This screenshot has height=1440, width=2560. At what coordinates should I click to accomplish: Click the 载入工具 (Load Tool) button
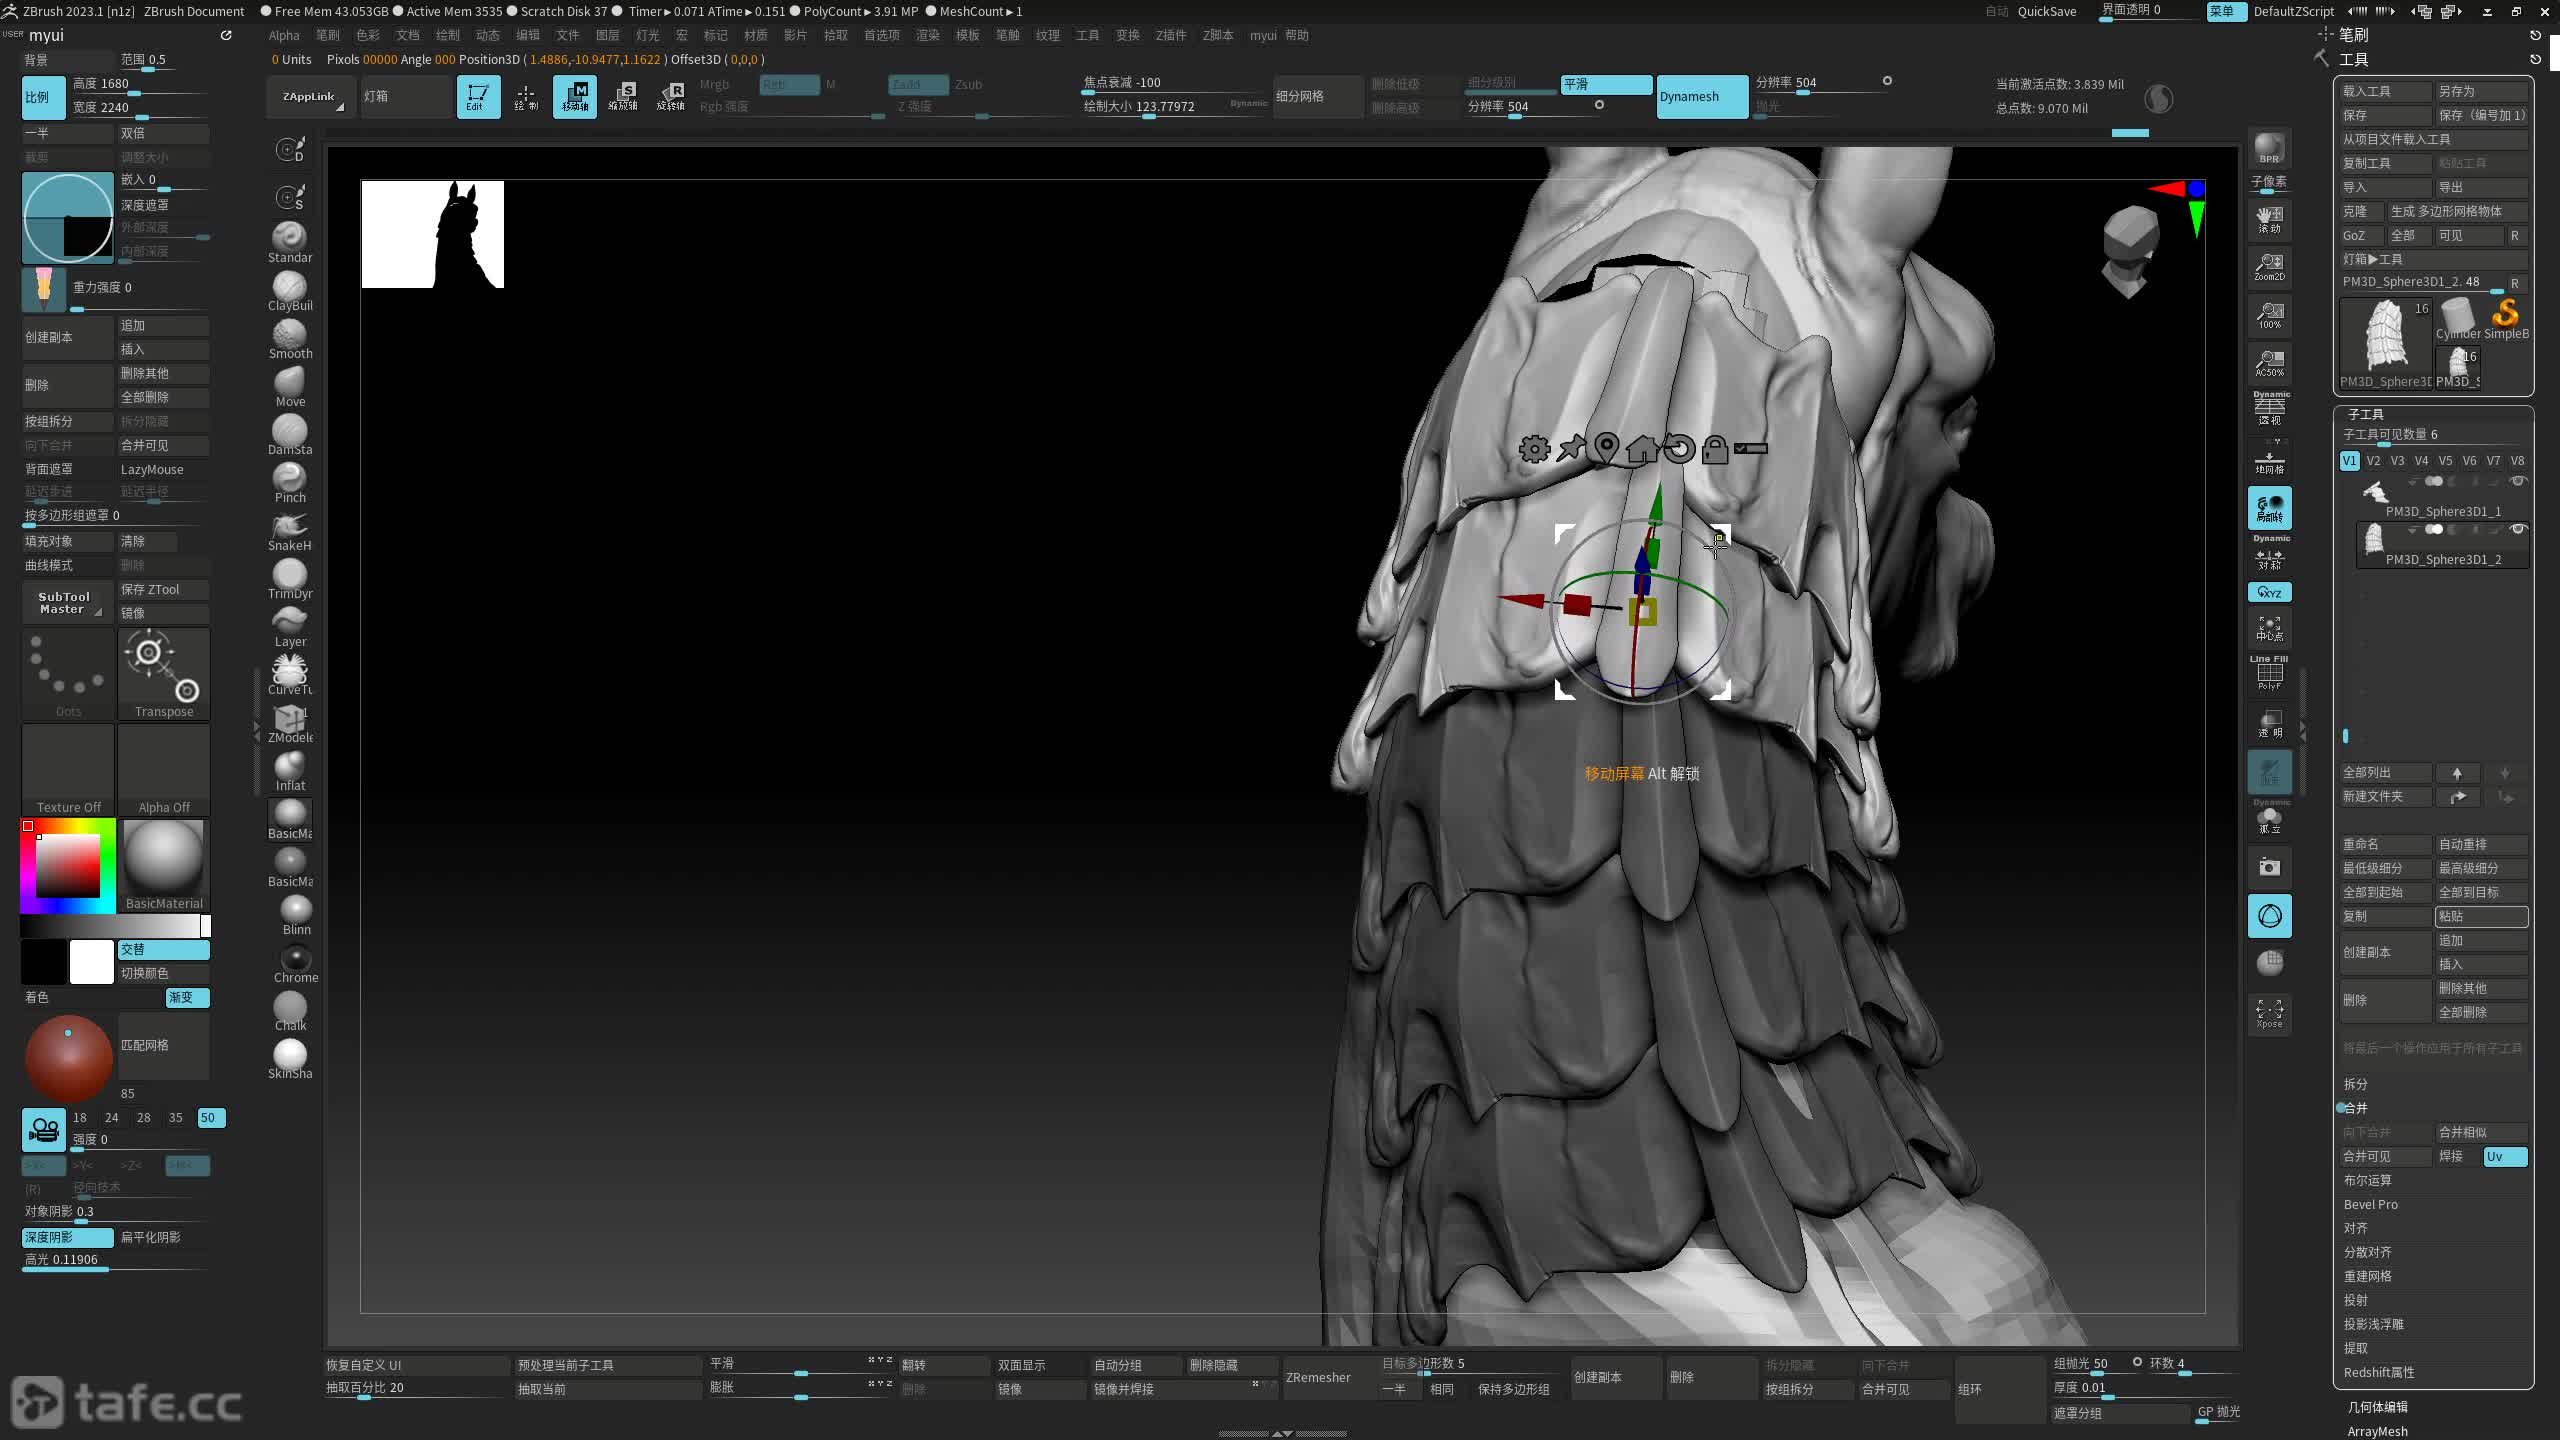[2385, 91]
